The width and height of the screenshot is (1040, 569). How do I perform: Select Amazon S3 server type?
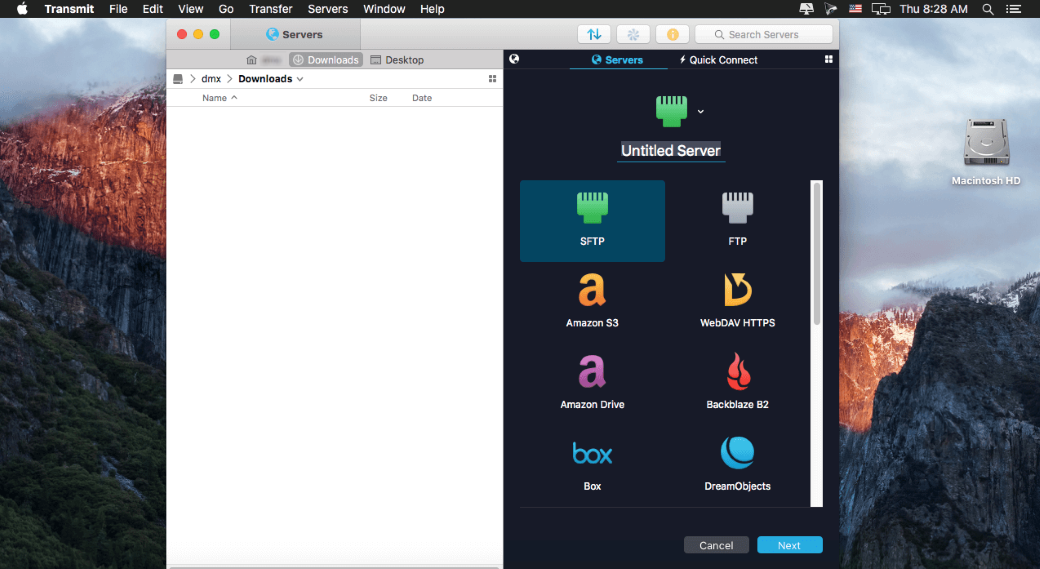tap(592, 302)
